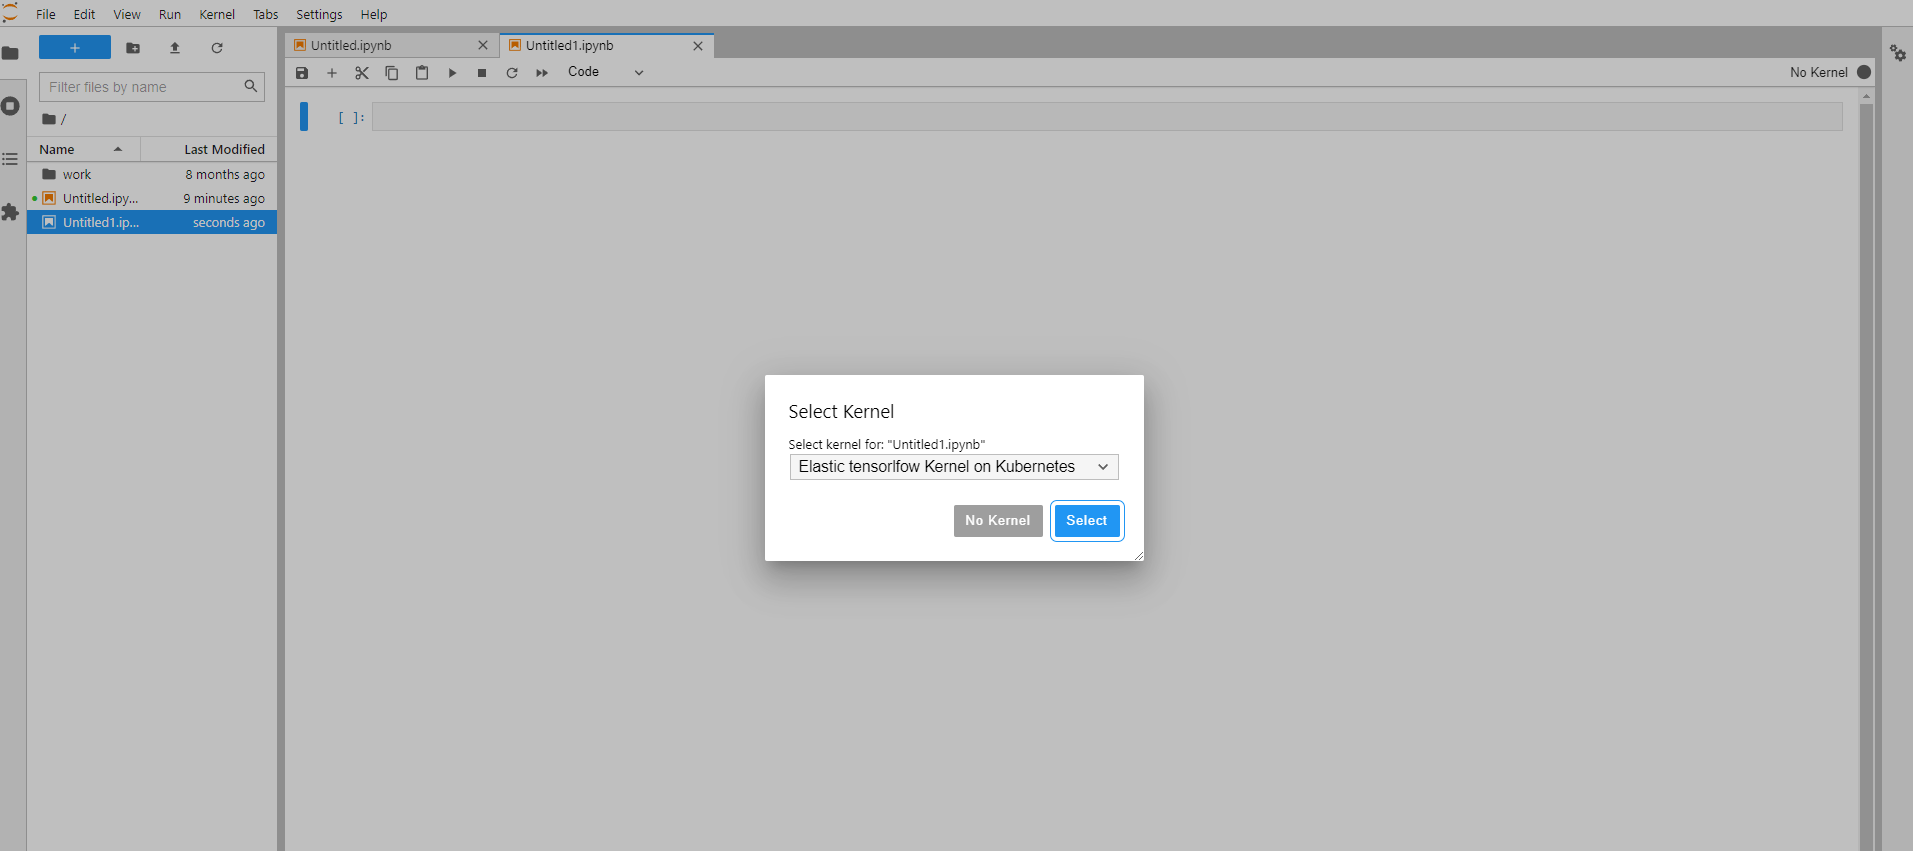The width and height of the screenshot is (1913, 851).
Task: Click the "seconds ago" timestamp
Action: pyautogui.click(x=229, y=222)
